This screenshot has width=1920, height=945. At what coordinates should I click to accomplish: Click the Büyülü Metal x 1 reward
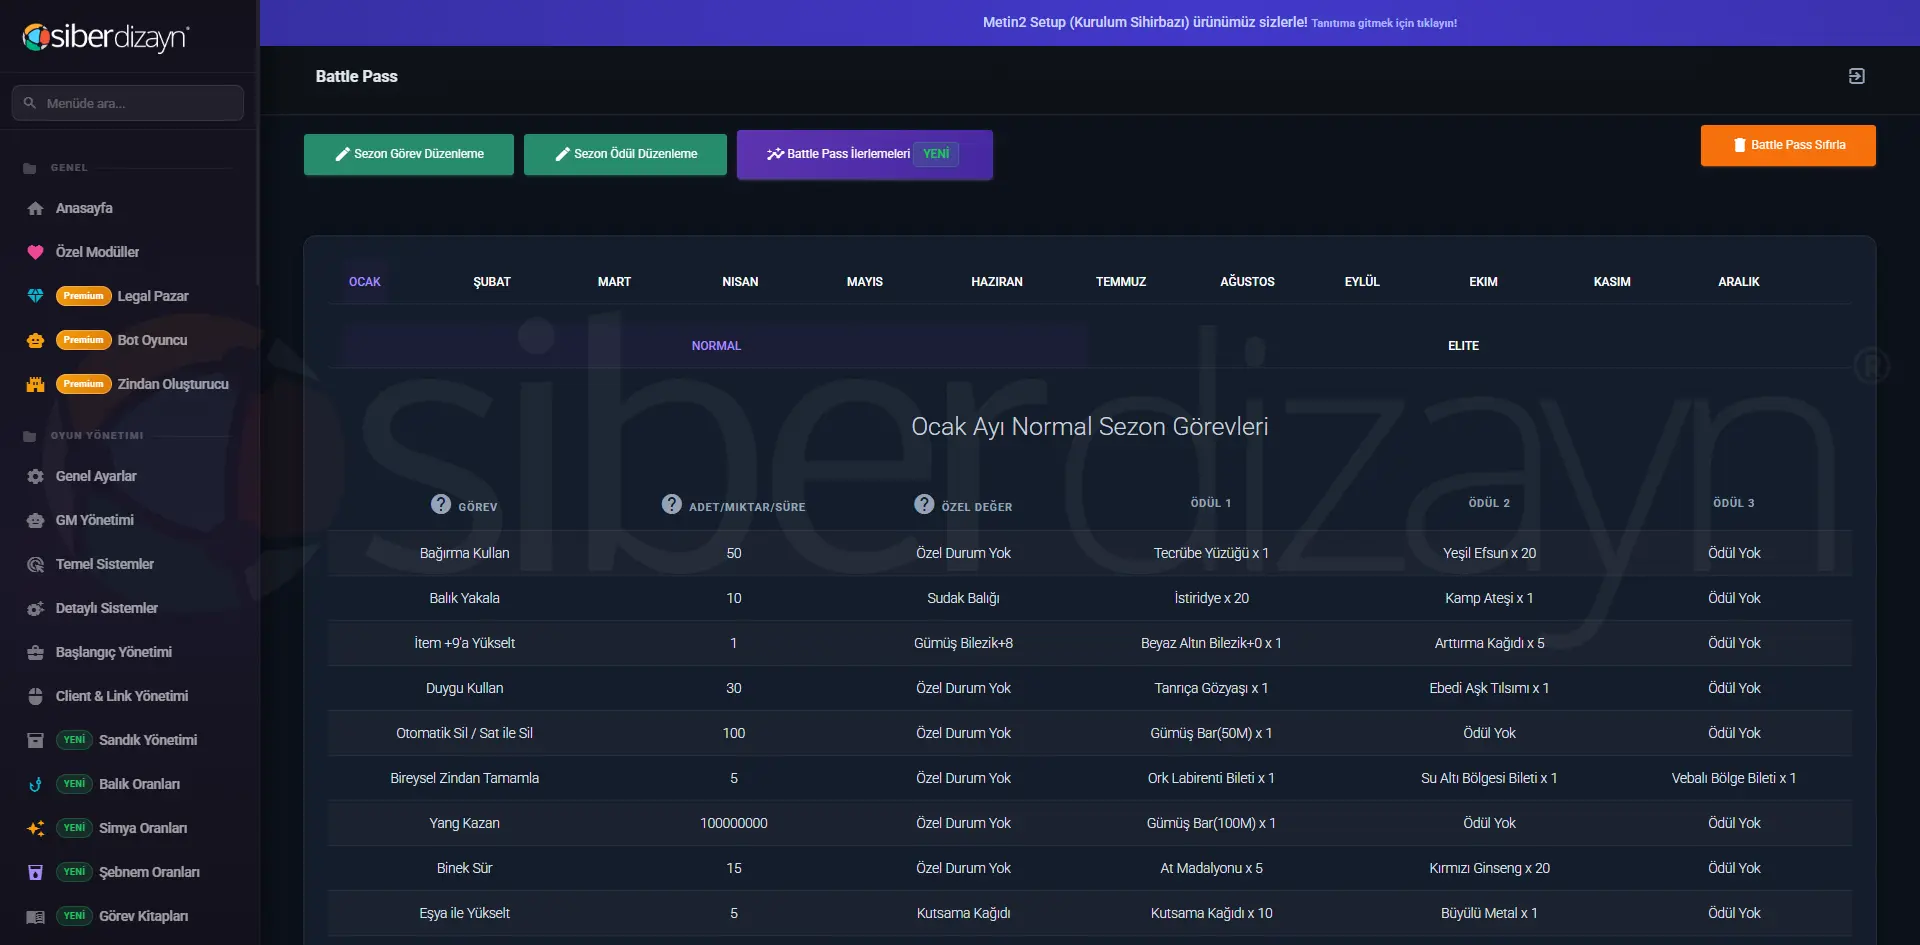1489,913
